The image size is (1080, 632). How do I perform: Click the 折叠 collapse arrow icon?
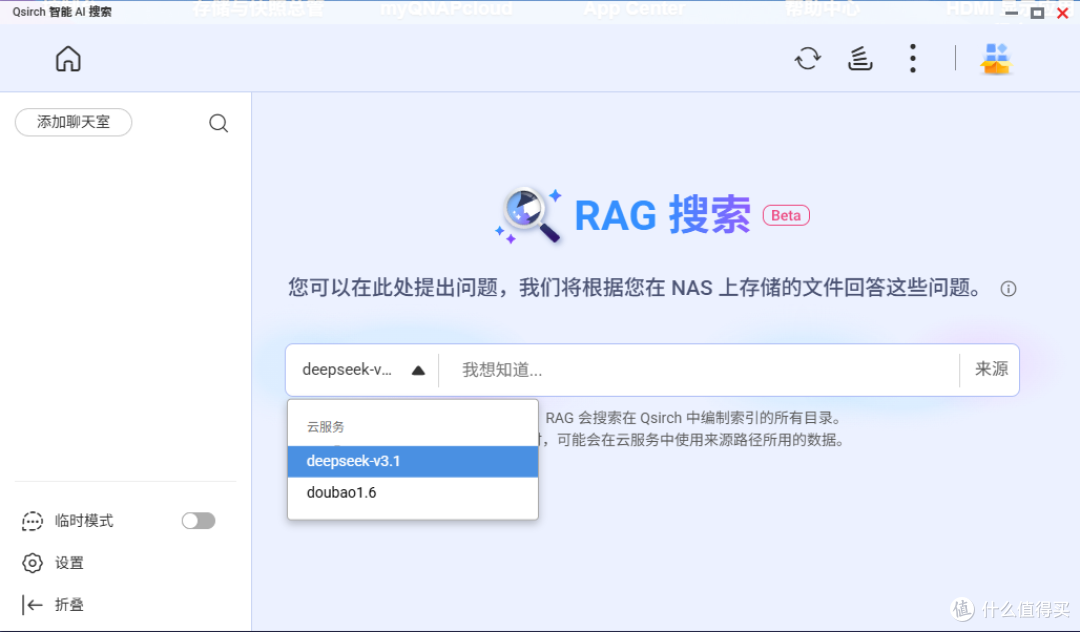click(32, 604)
